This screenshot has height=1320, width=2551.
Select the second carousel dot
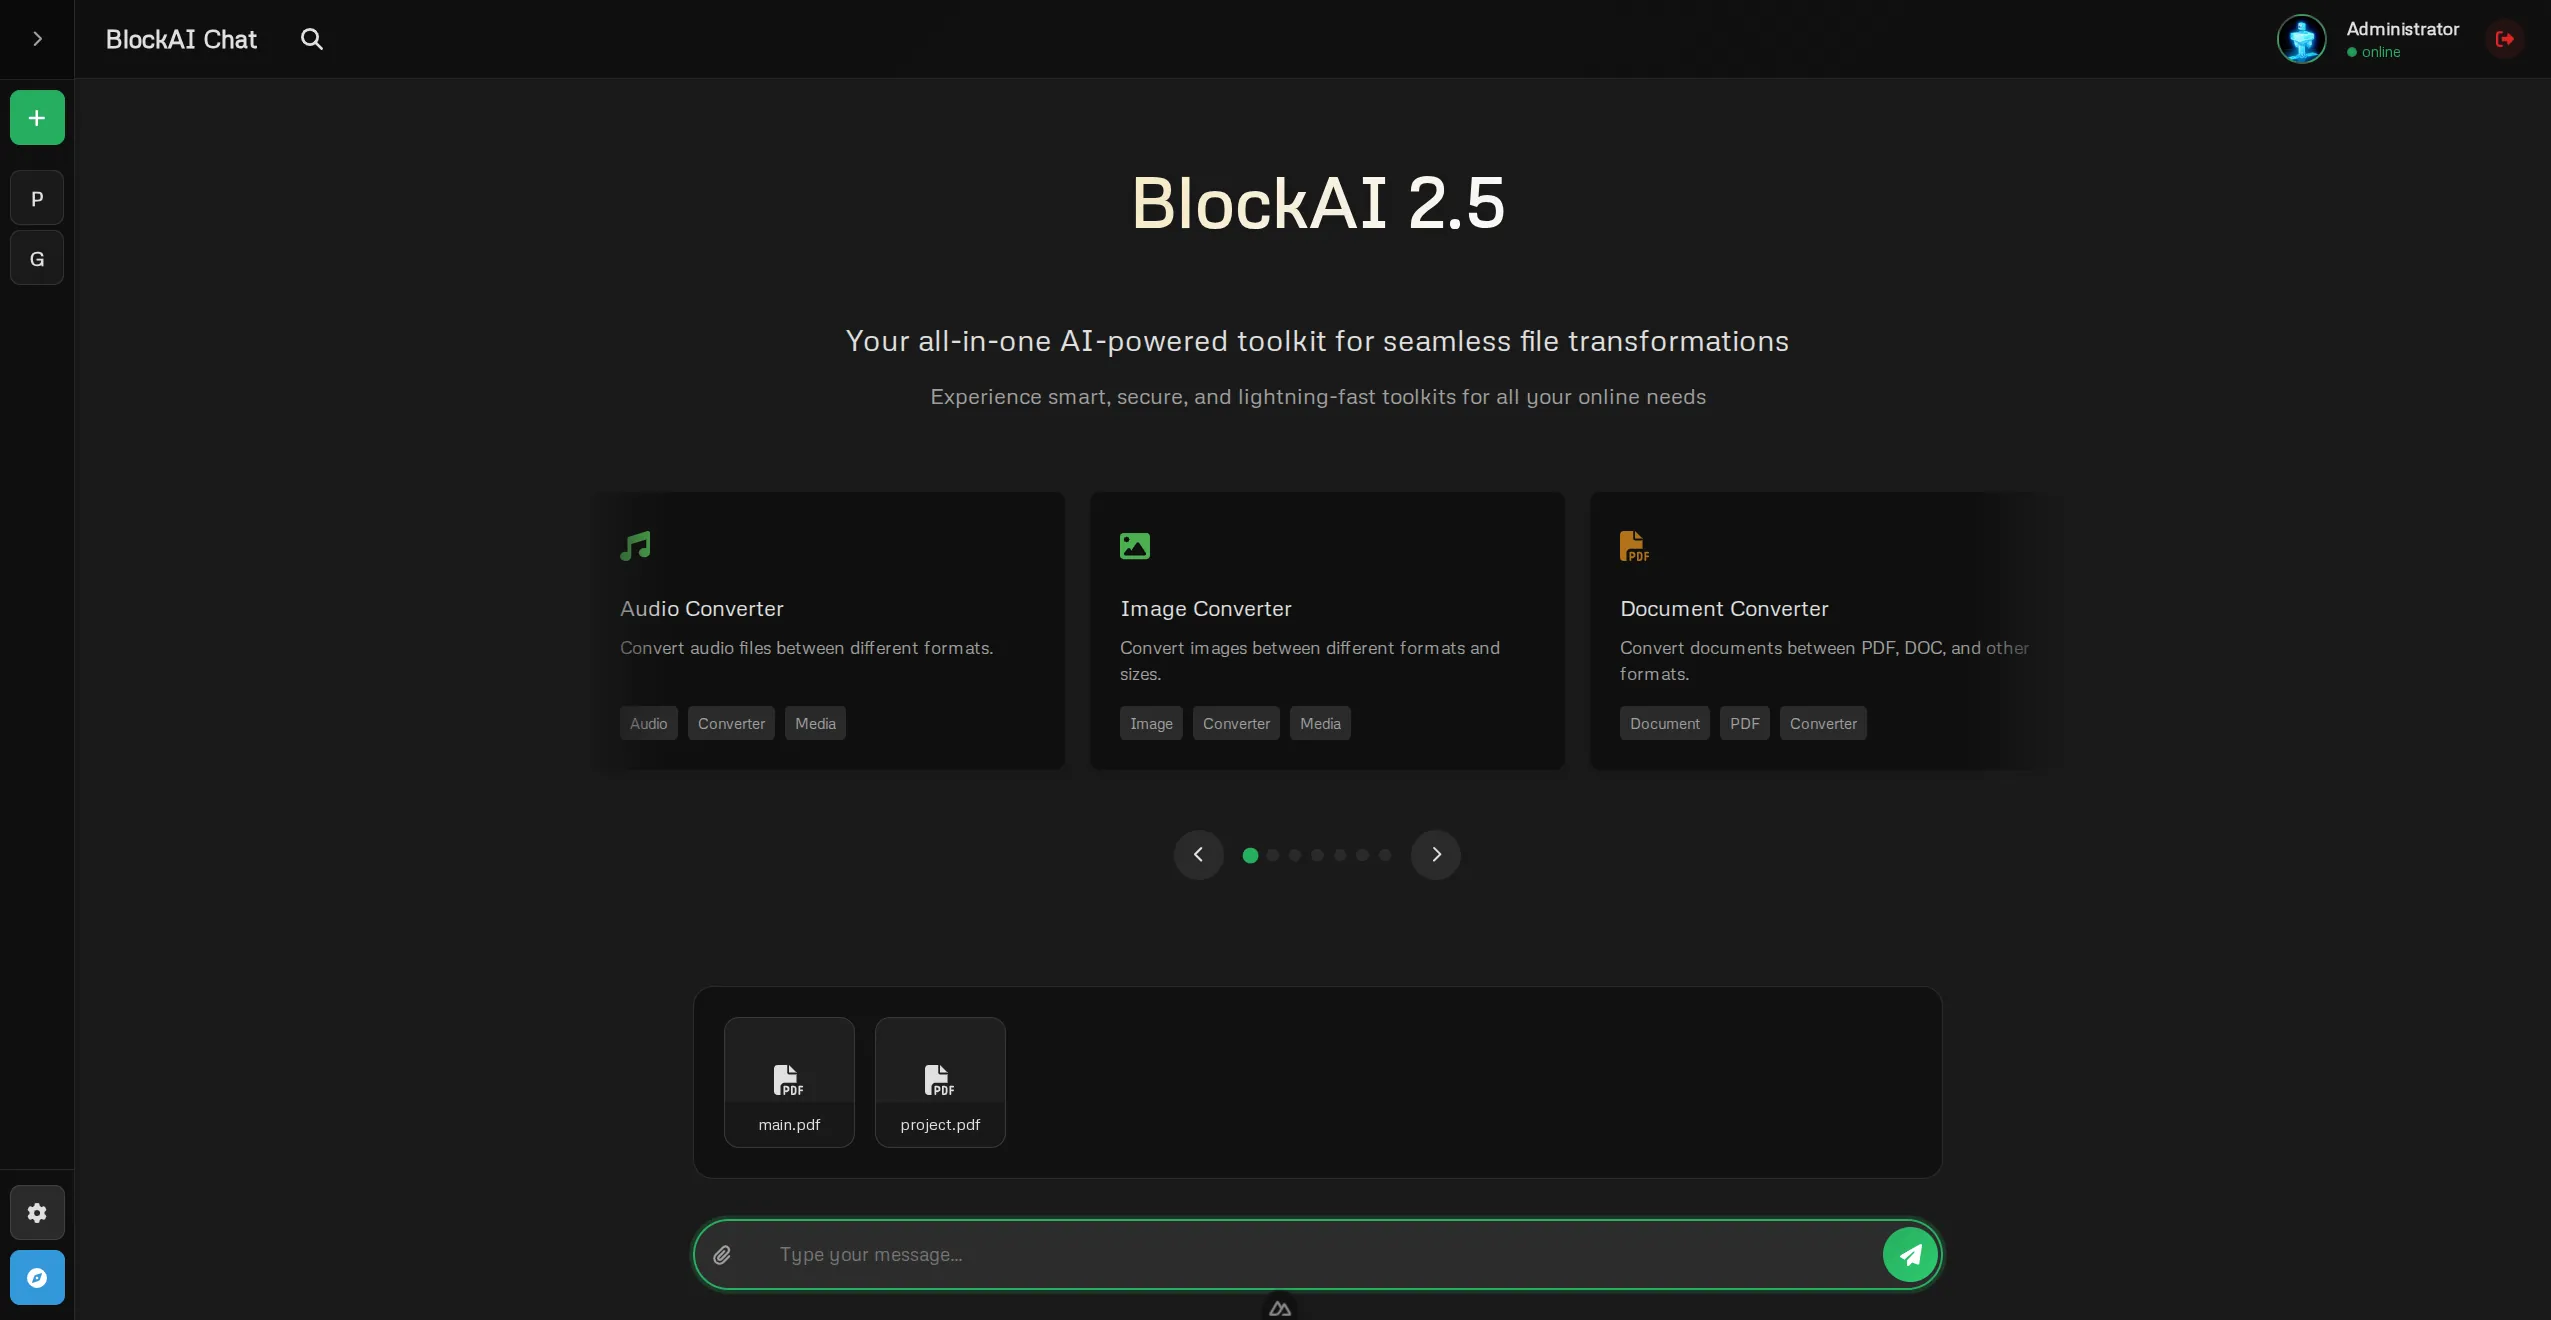[1273, 855]
